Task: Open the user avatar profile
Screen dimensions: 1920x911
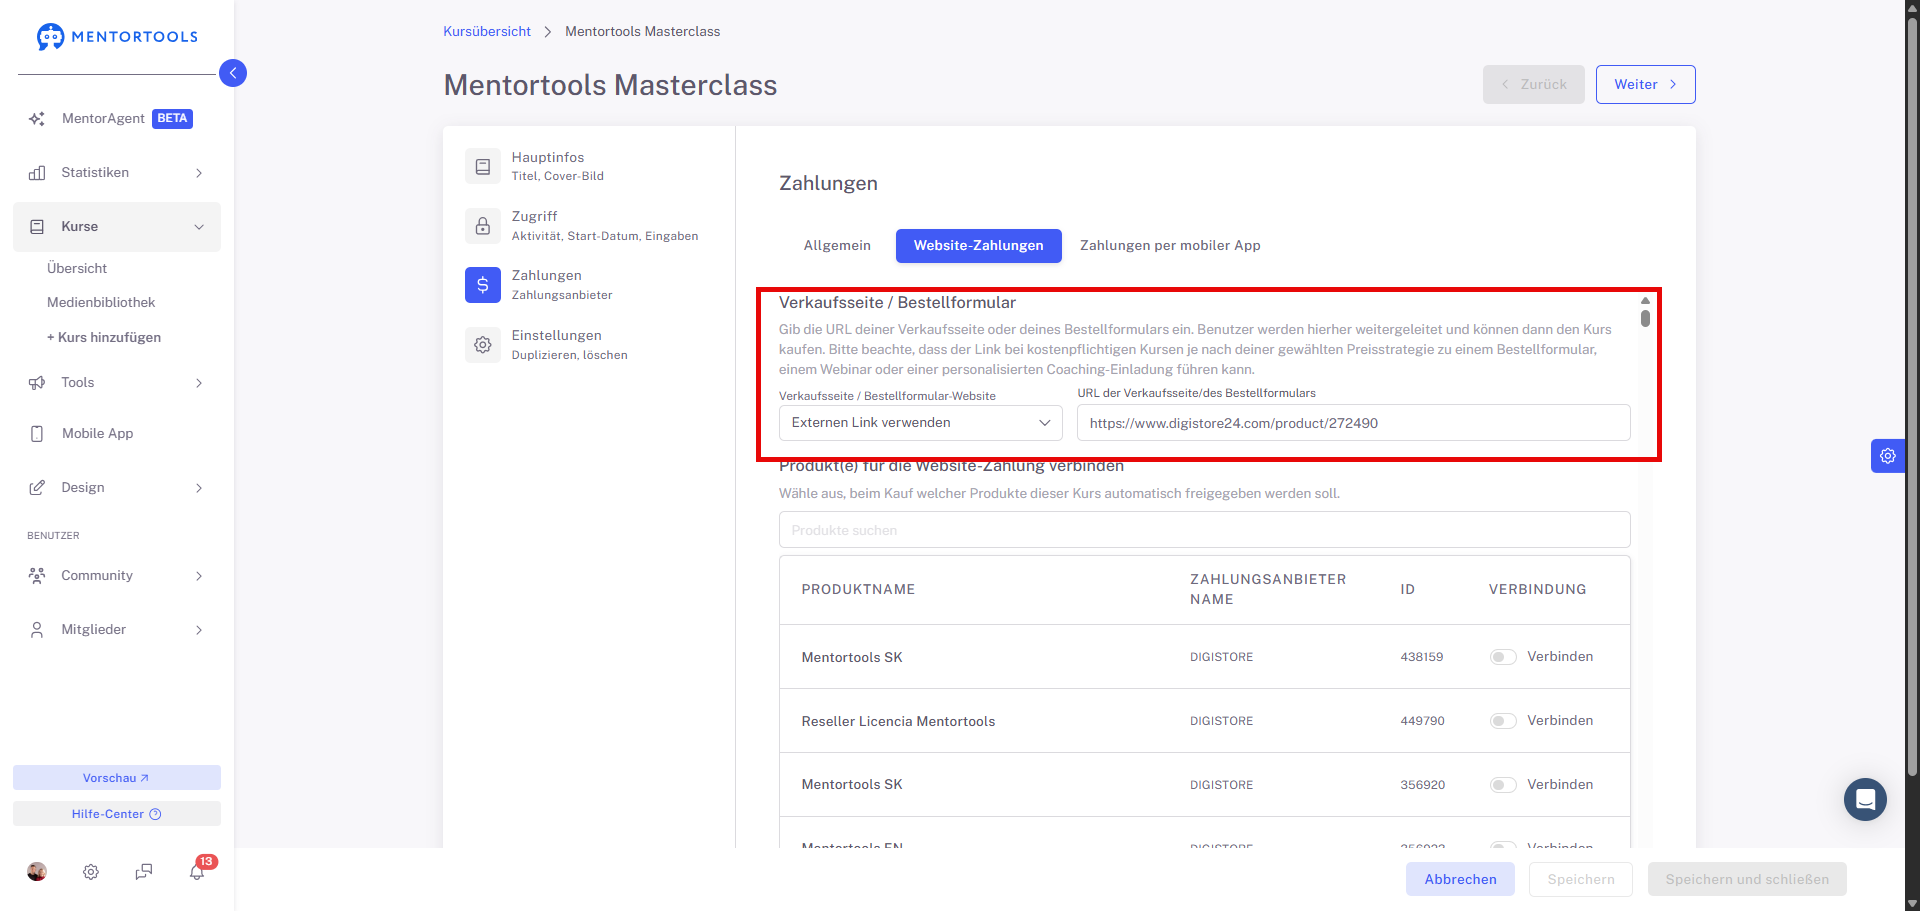Action: coord(37,872)
